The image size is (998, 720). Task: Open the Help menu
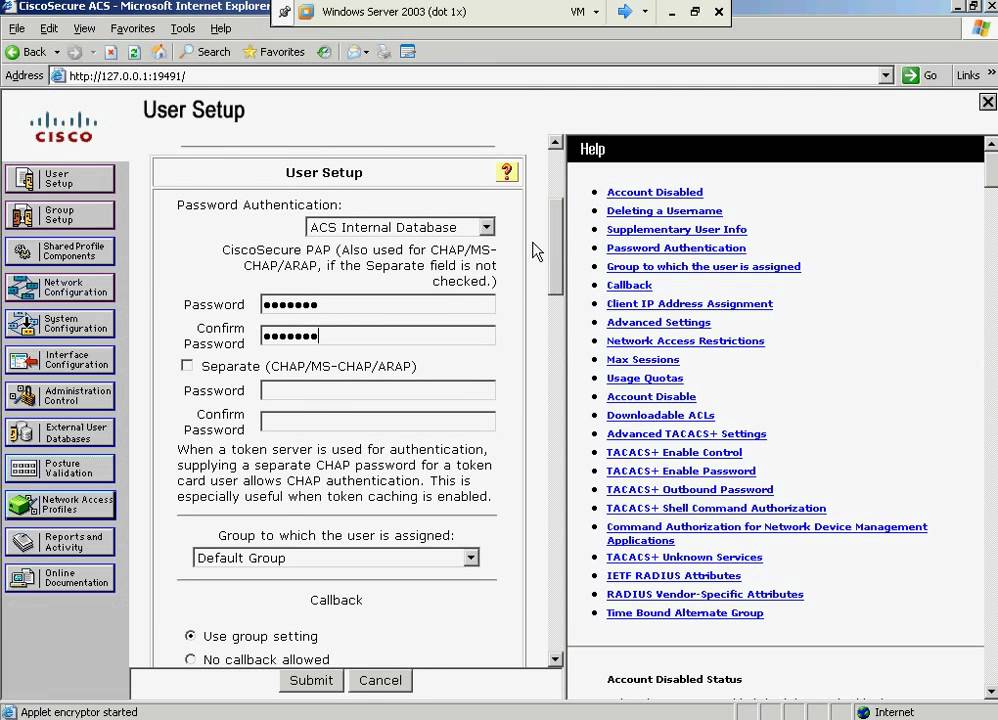pos(221,29)
